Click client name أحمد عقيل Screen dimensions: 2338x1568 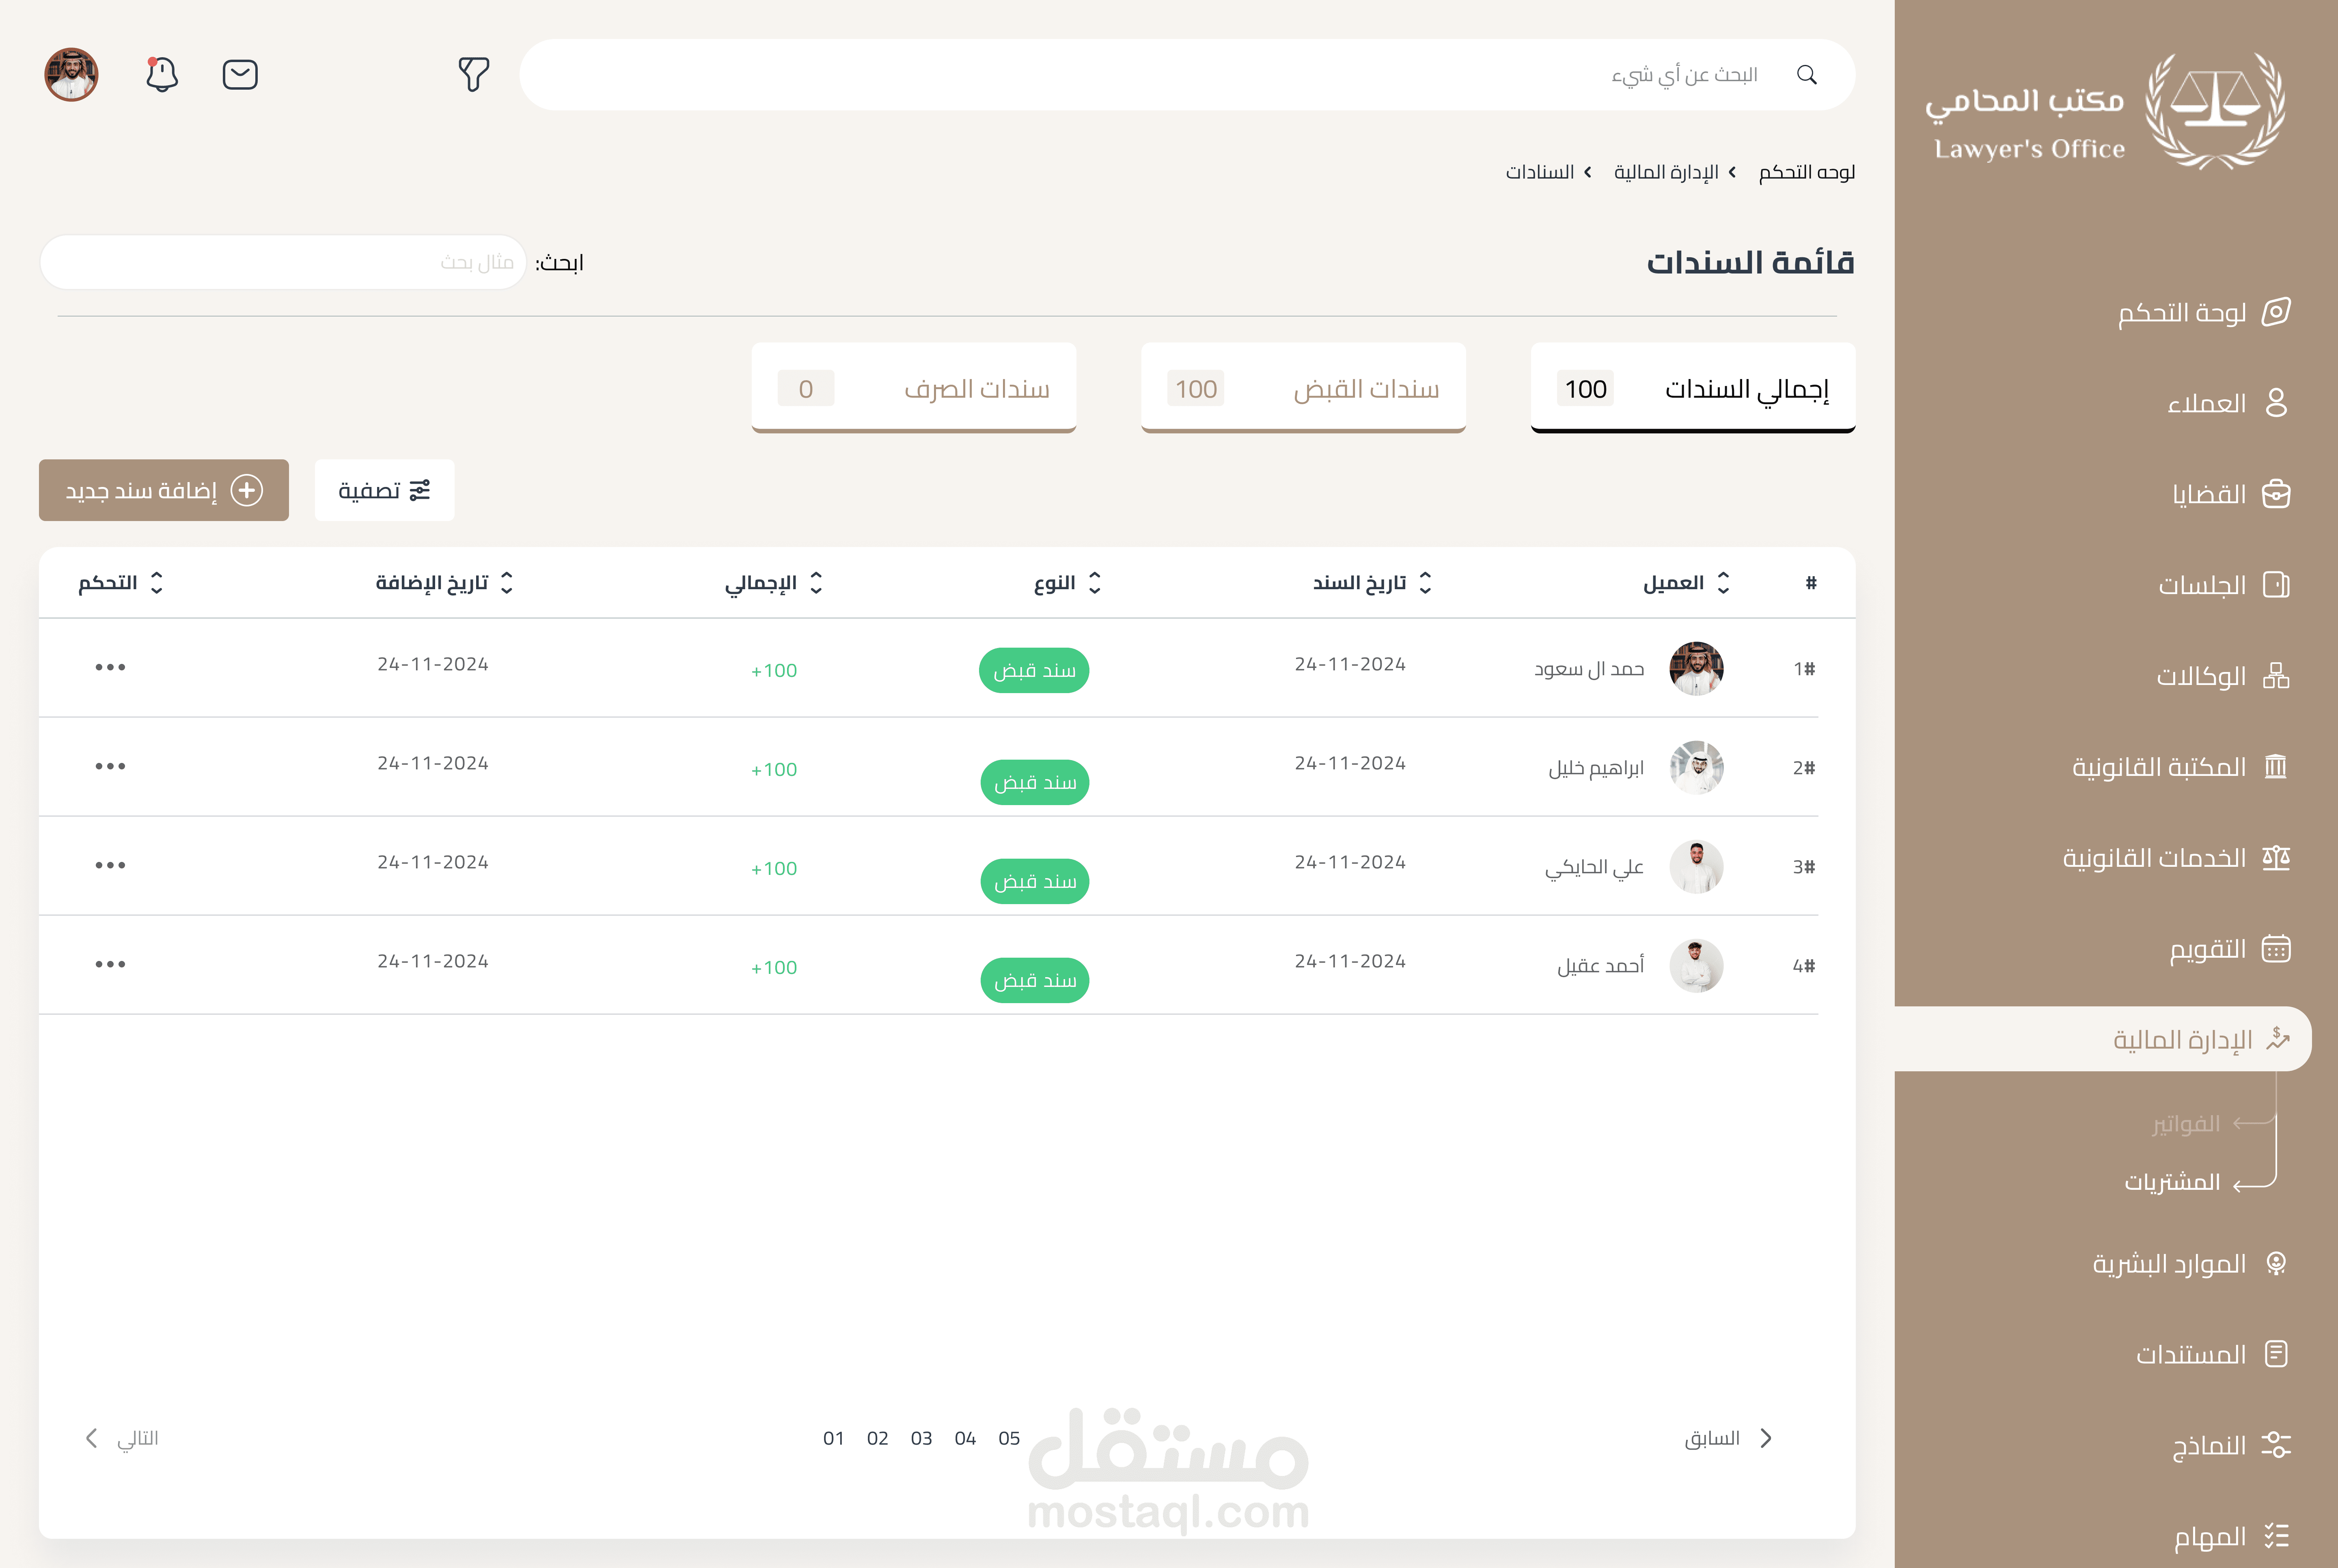point(1600,965)
